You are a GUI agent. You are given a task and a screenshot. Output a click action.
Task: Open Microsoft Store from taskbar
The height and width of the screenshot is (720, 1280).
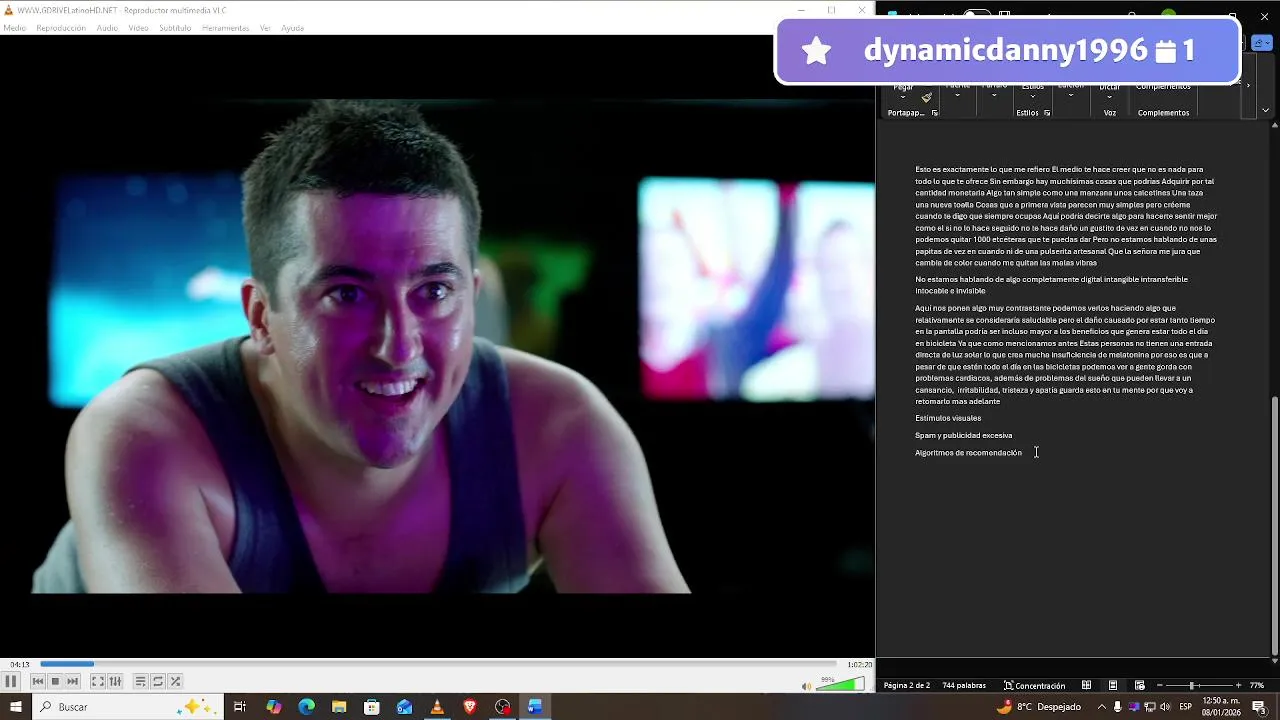tap(372, 707)
